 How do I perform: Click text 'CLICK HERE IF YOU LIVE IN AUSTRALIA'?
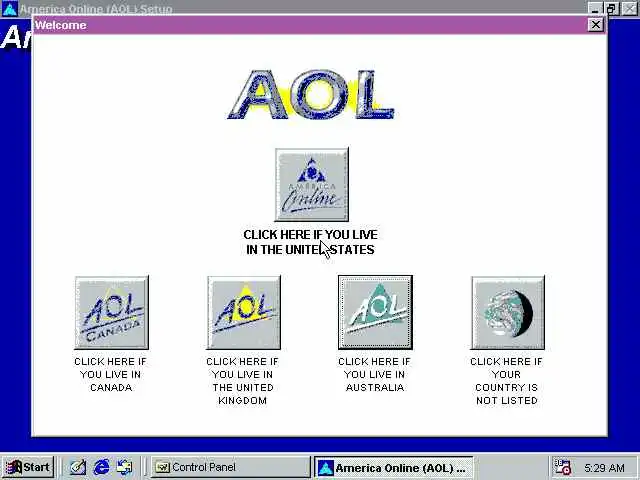[374, 374]
